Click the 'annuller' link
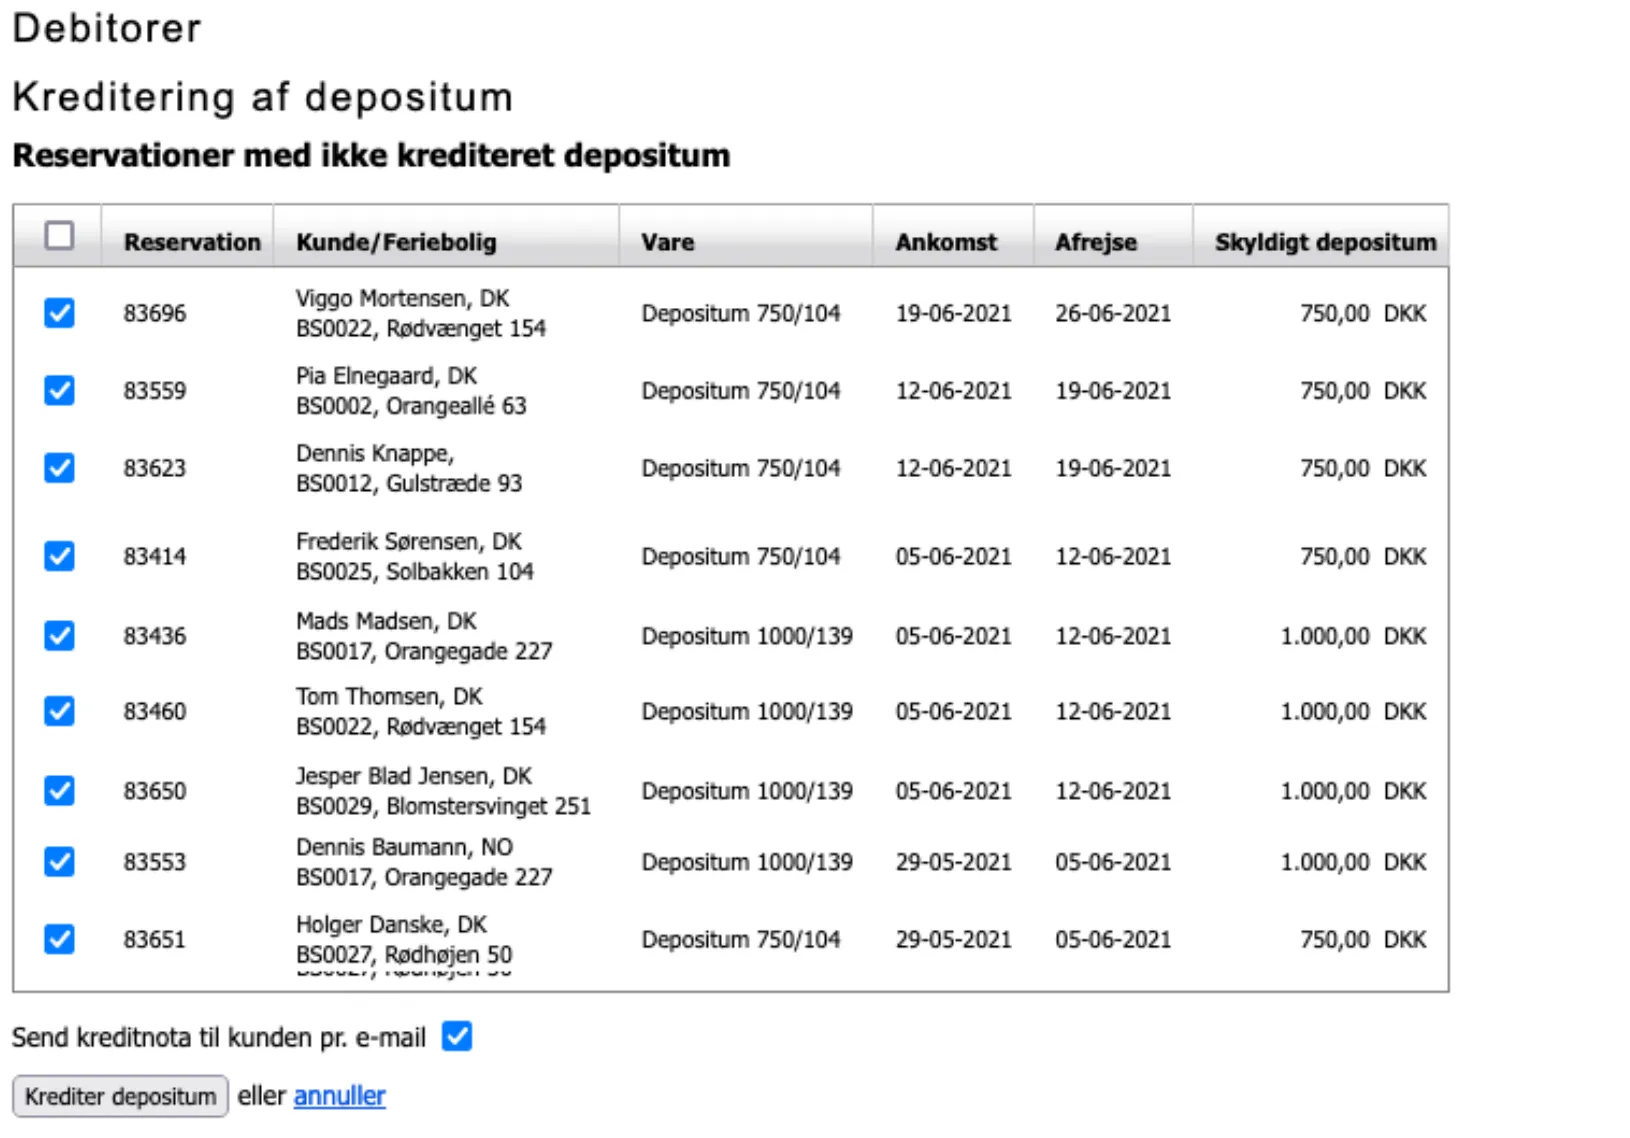The width and height of the screenshot is (1630, 1138). click(339, 1096)
